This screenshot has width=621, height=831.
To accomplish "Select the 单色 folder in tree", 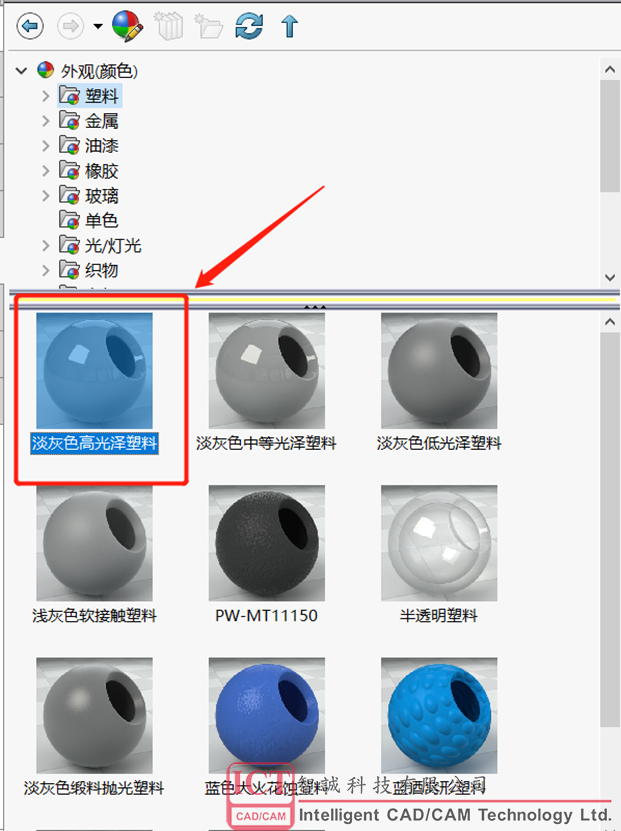I will 88,220.
